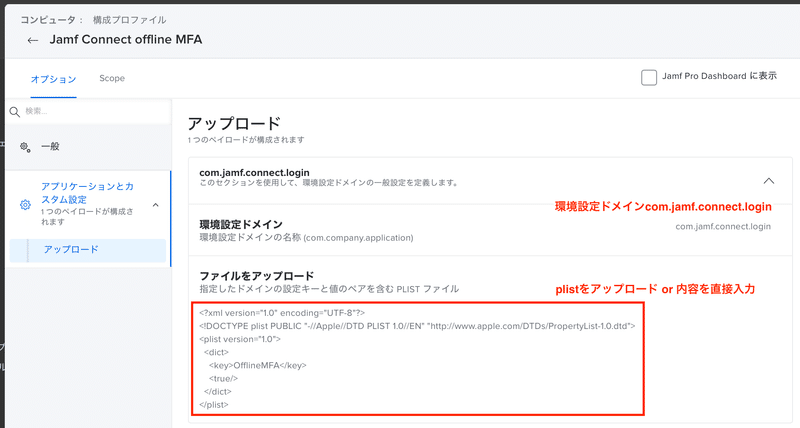This screenshot has height=428, width=800.
Task: Click the search magnifier icon in sidebar
Action: [x=15, y=112]
